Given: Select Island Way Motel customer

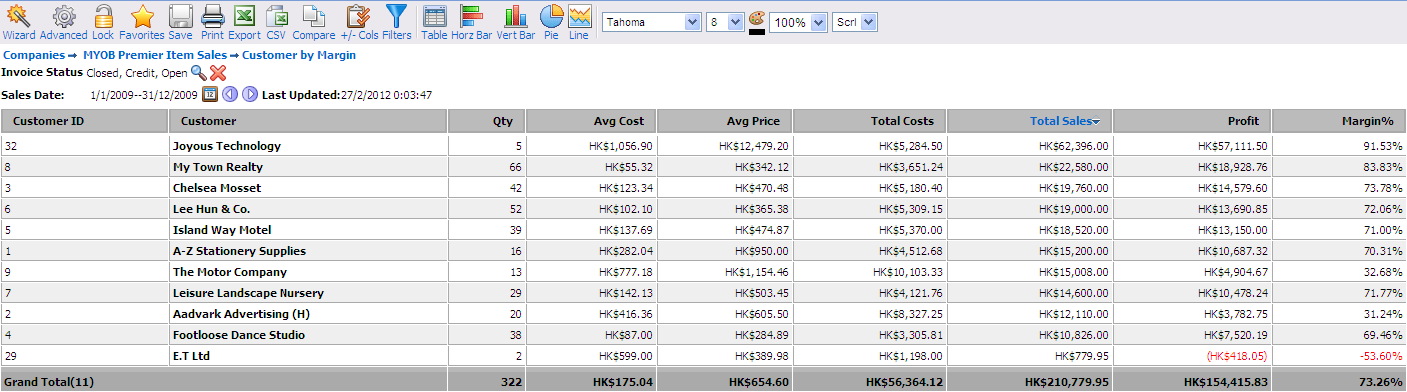Looking at the screenshot, I should point(222,230).
